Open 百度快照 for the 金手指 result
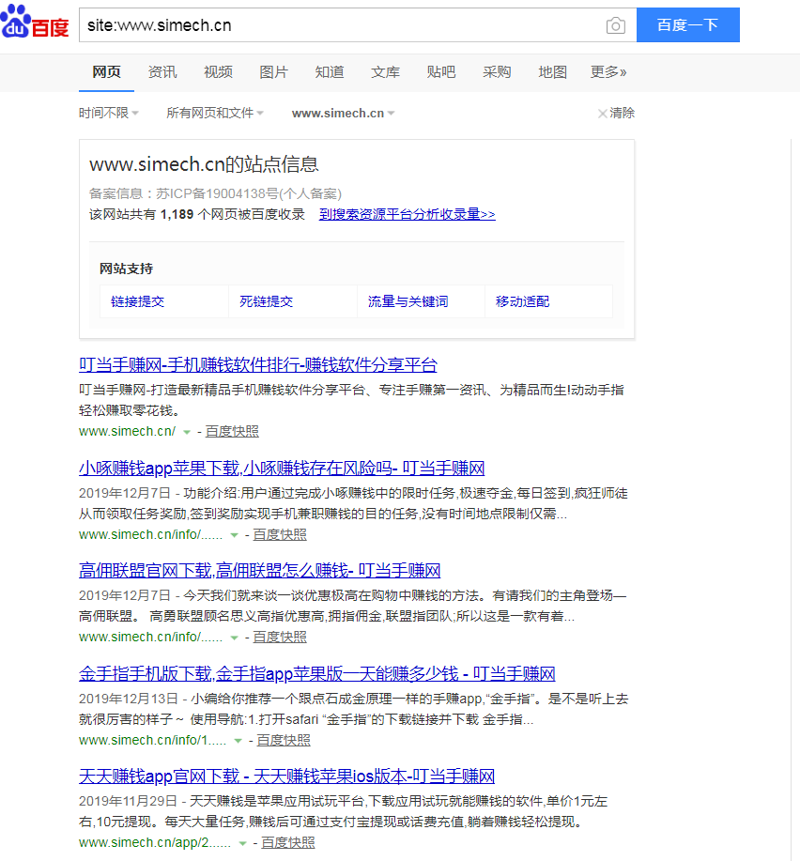800x861 pixels. [283, 740]
